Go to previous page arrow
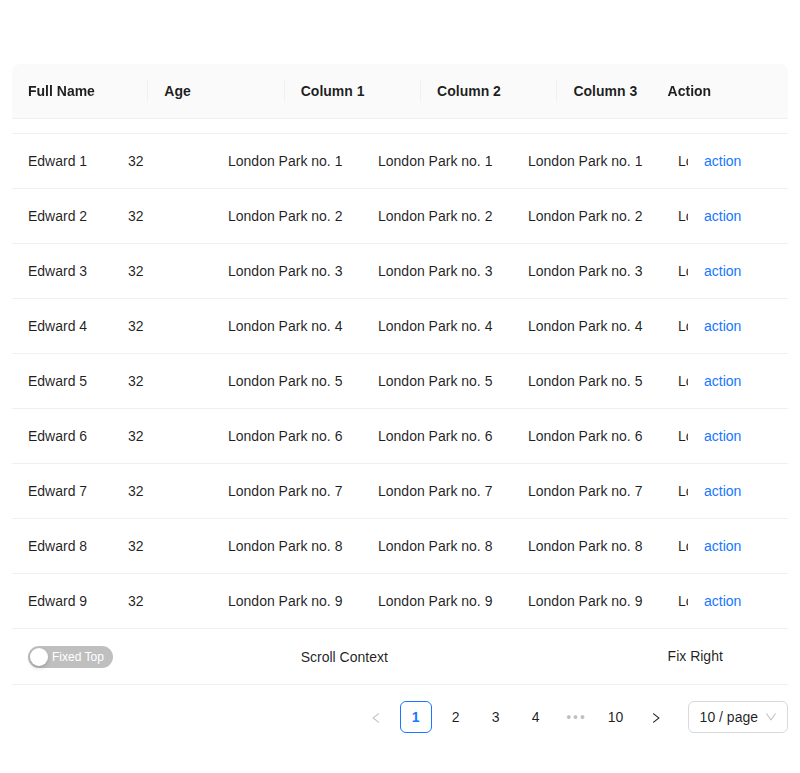The height and width of the screenshot is (773, 800). pos(376,717)
